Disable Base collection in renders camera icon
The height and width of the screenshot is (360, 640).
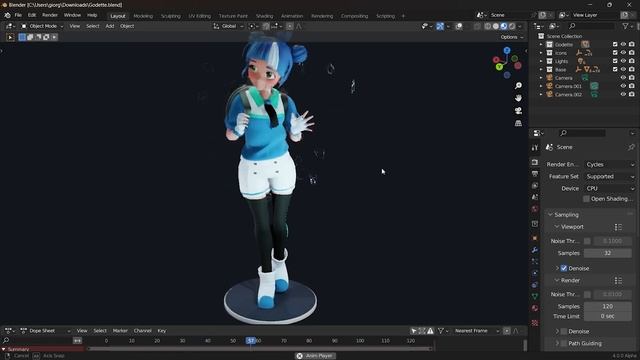[632, 69]
